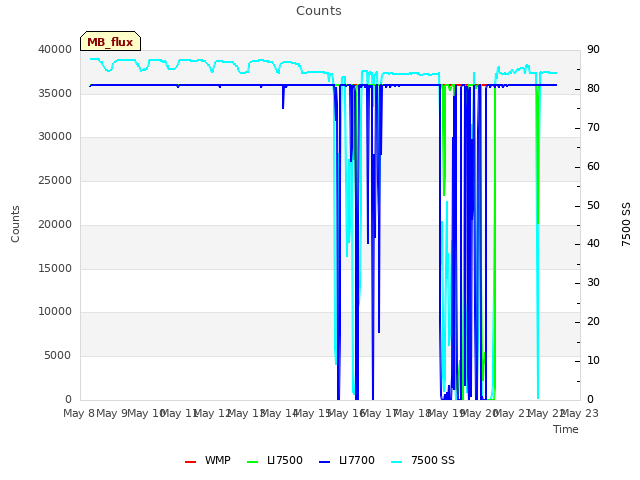Select the green LI7500 legend swatch
Viewport: 640px width, 480px height.
pyautogui.click(x=253, y=462)
